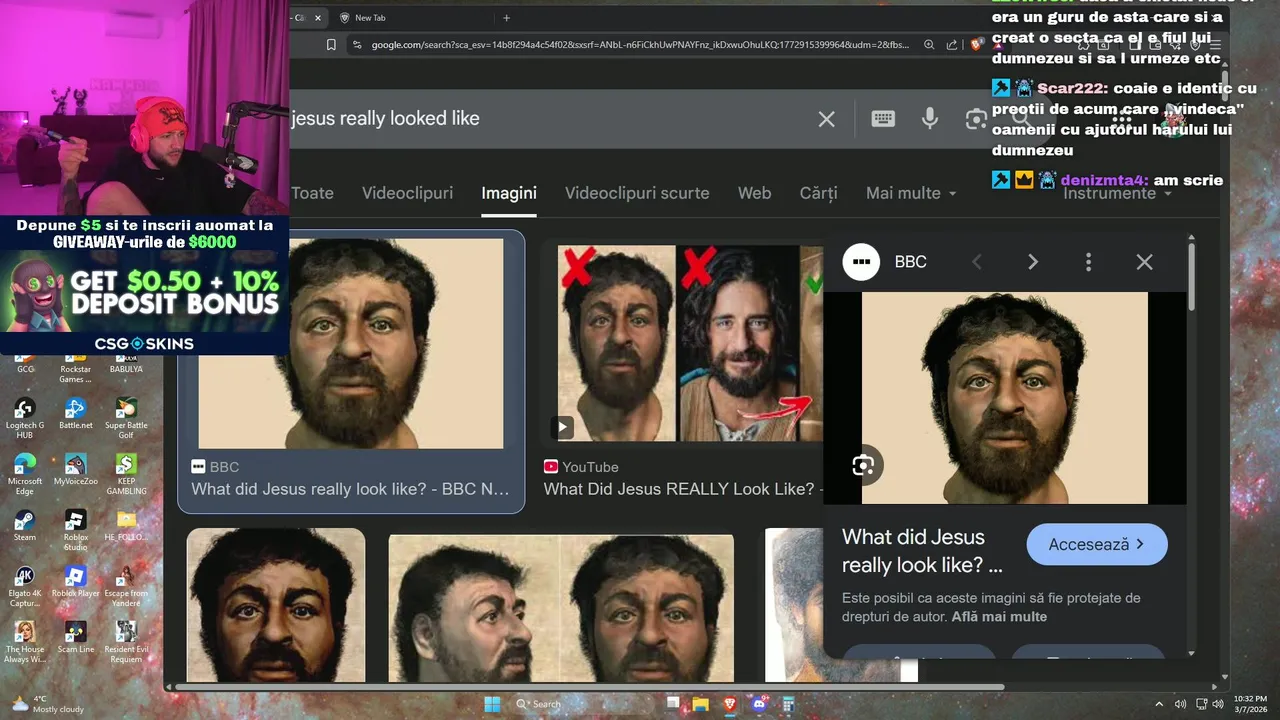The width and height of the screenshot is (1280, 720).
Task: Share this page from address bar
Action: point(952,44)
